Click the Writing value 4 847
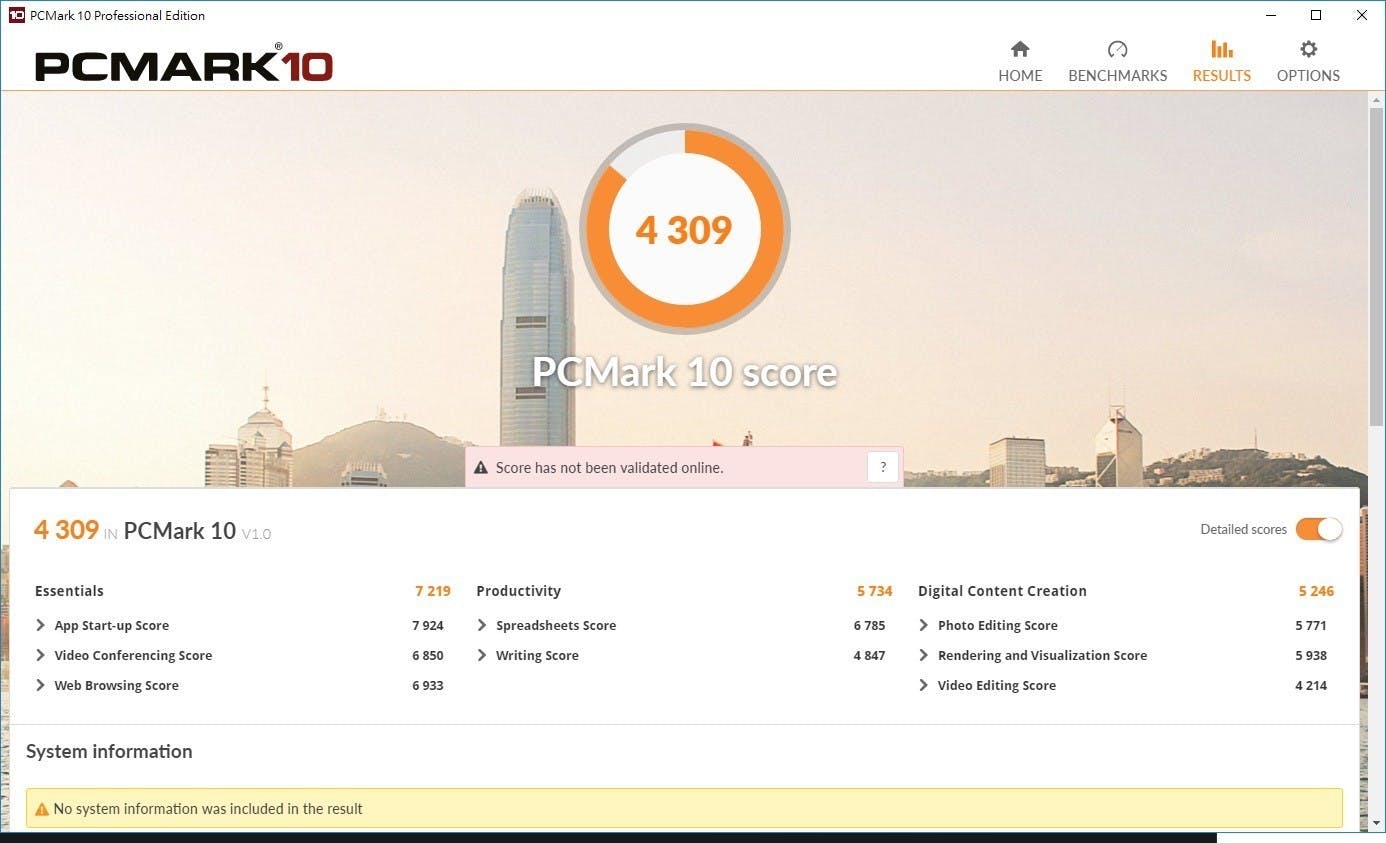This screenshot has width=1386, height=843. [870, 655]
